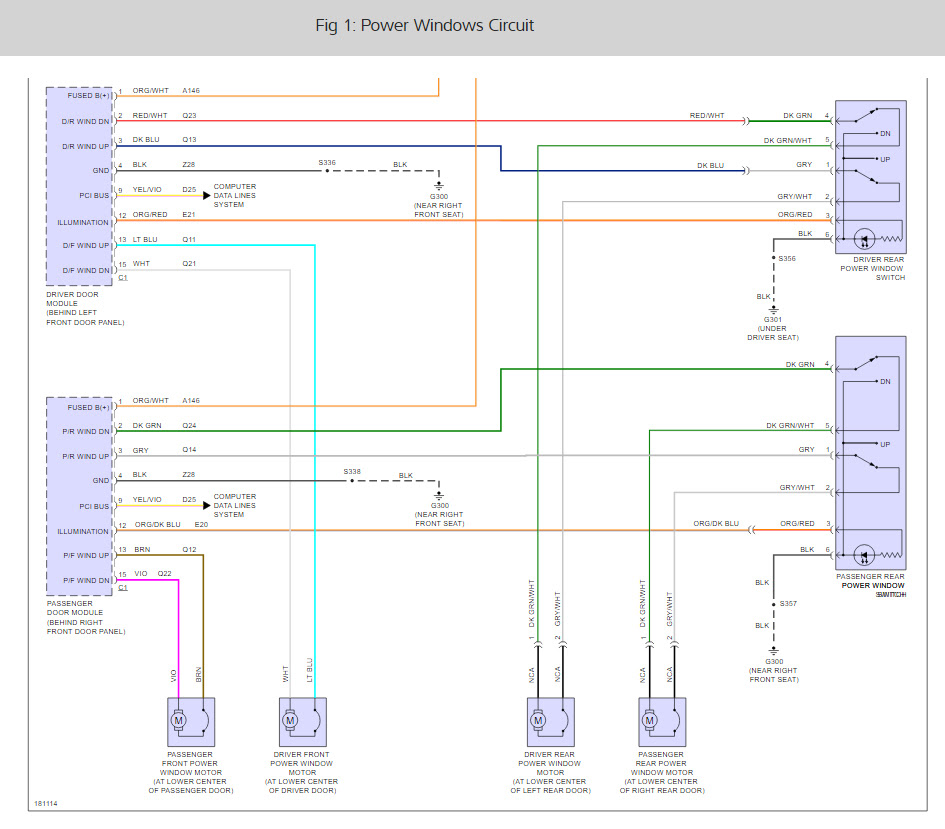Screen dimensions: 945x829
Task: Click the diagram number 181114
Action: pos(46,804)
